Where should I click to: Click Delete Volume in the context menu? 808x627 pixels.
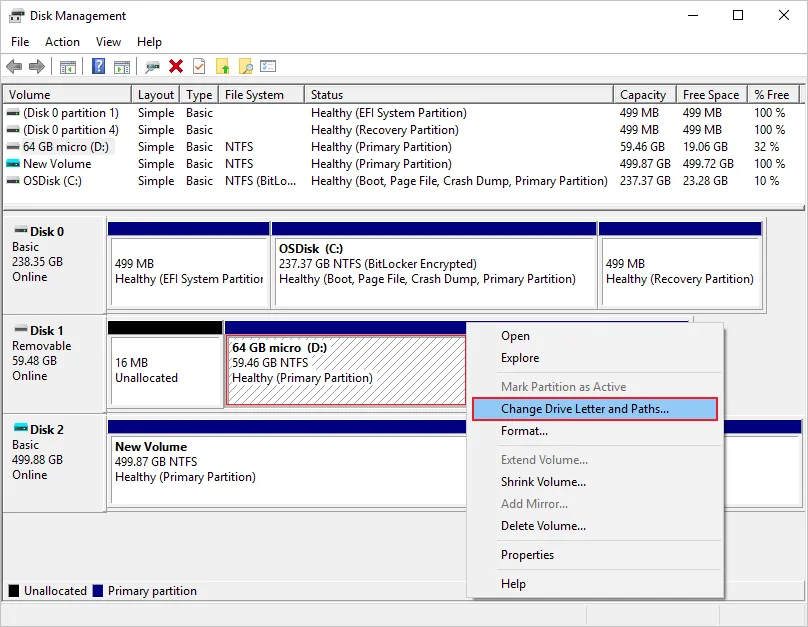point(543,526)
